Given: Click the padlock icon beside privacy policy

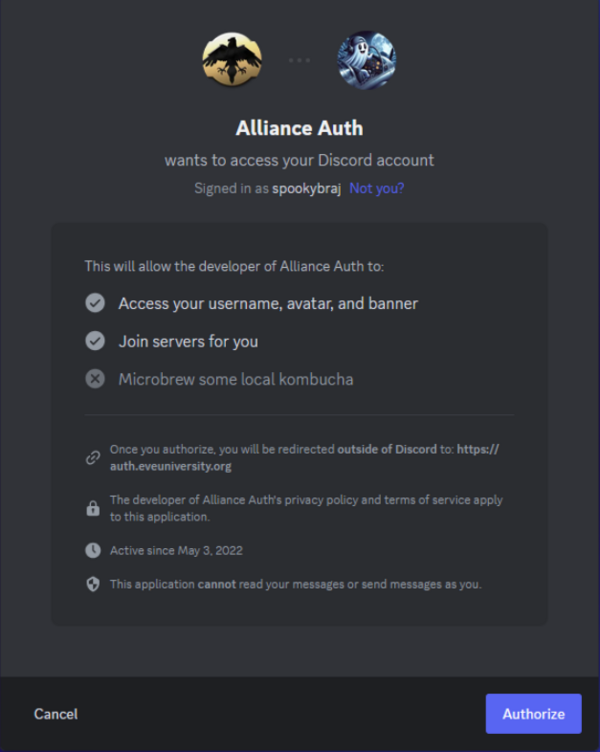Looking at the screenshot, I should pyautogui.click(x=93, y=508).
